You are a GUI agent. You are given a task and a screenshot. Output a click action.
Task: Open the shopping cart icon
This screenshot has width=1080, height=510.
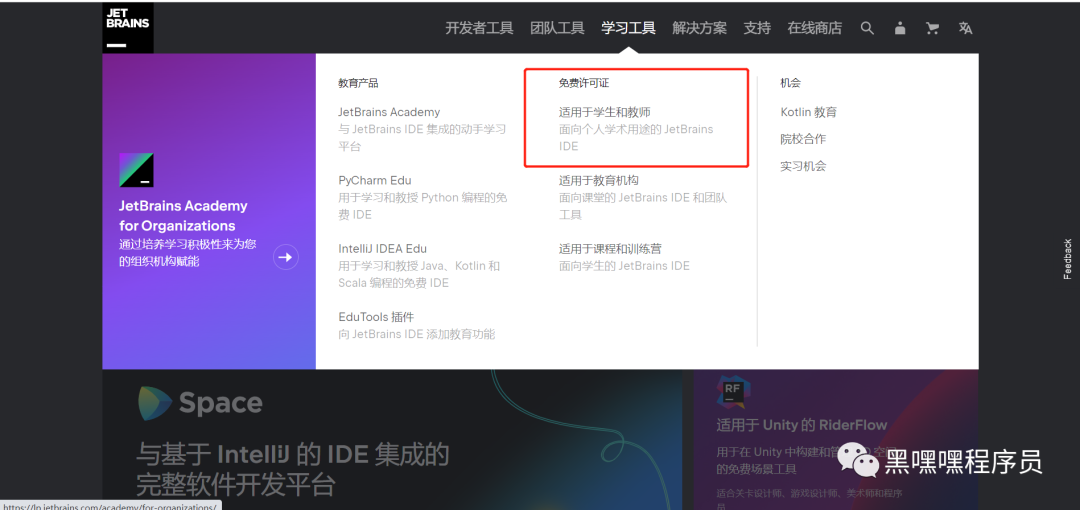[933, 28]
